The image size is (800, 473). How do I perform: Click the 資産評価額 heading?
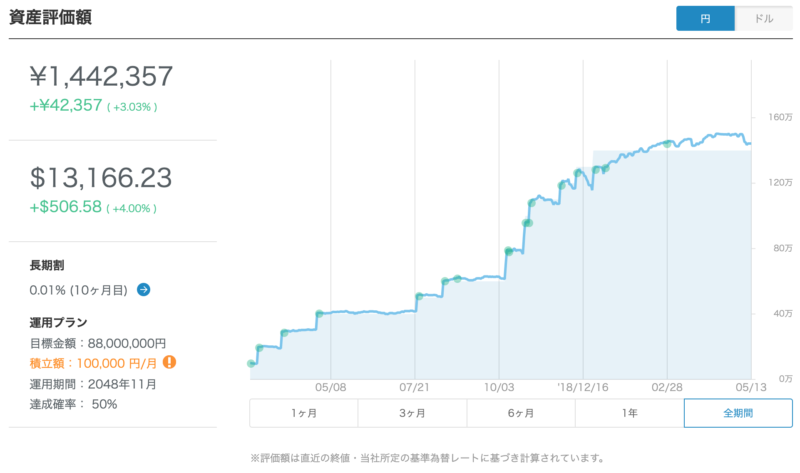coord(50,17)
